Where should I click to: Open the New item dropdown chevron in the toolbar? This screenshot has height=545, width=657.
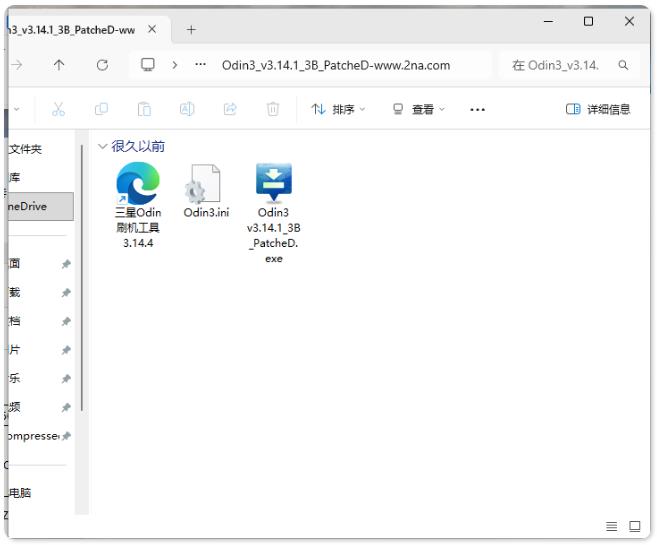tap(17, 109)
